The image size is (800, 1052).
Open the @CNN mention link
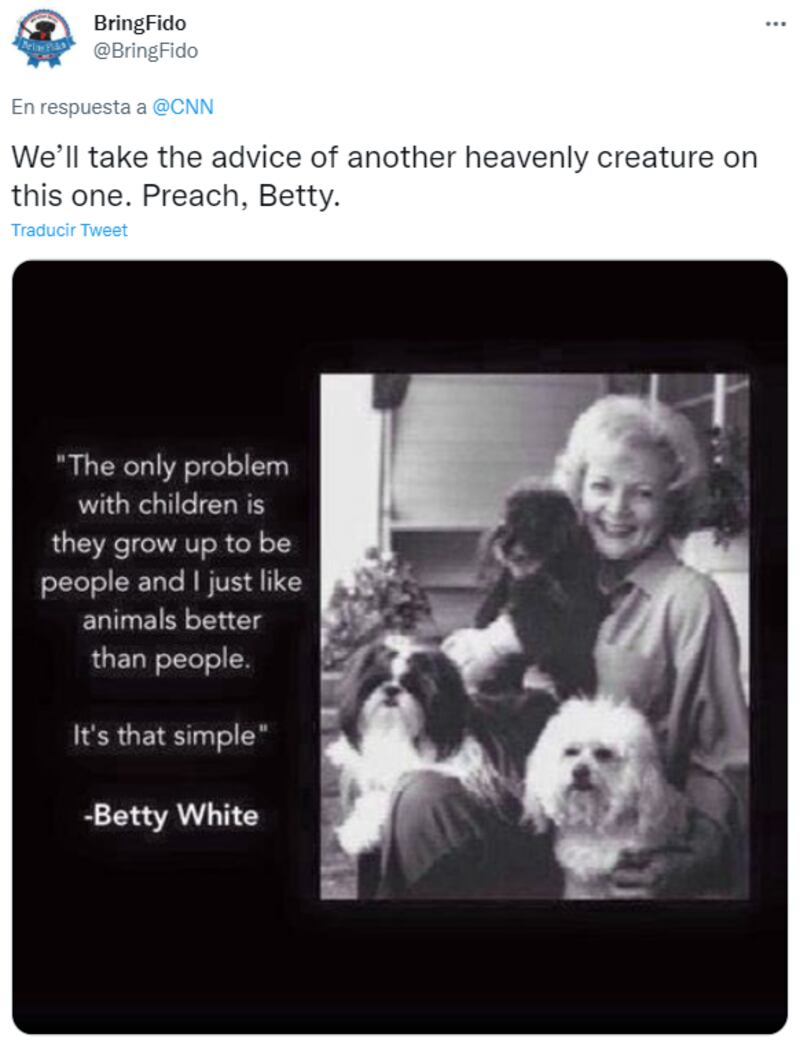pos(183,107)
